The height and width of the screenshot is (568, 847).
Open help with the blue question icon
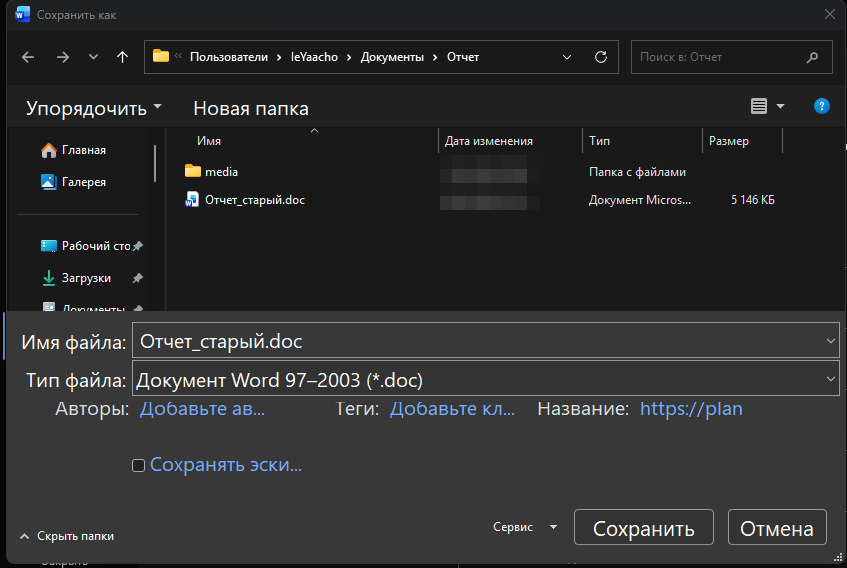tap(822, 106)
